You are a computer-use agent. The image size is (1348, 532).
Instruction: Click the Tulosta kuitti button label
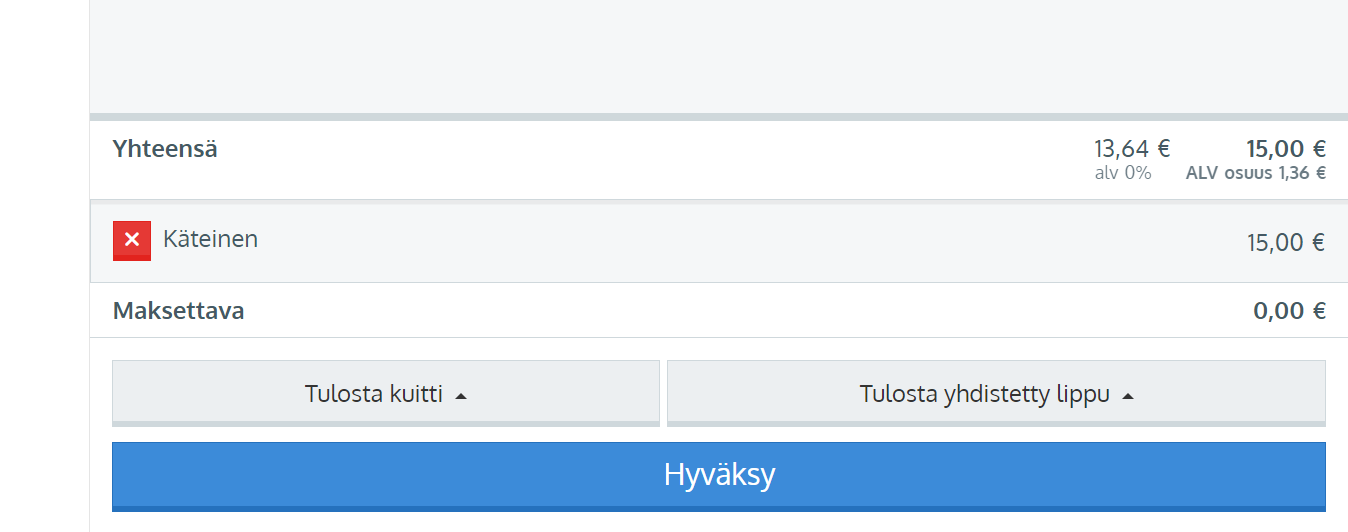tap(374, 394)
